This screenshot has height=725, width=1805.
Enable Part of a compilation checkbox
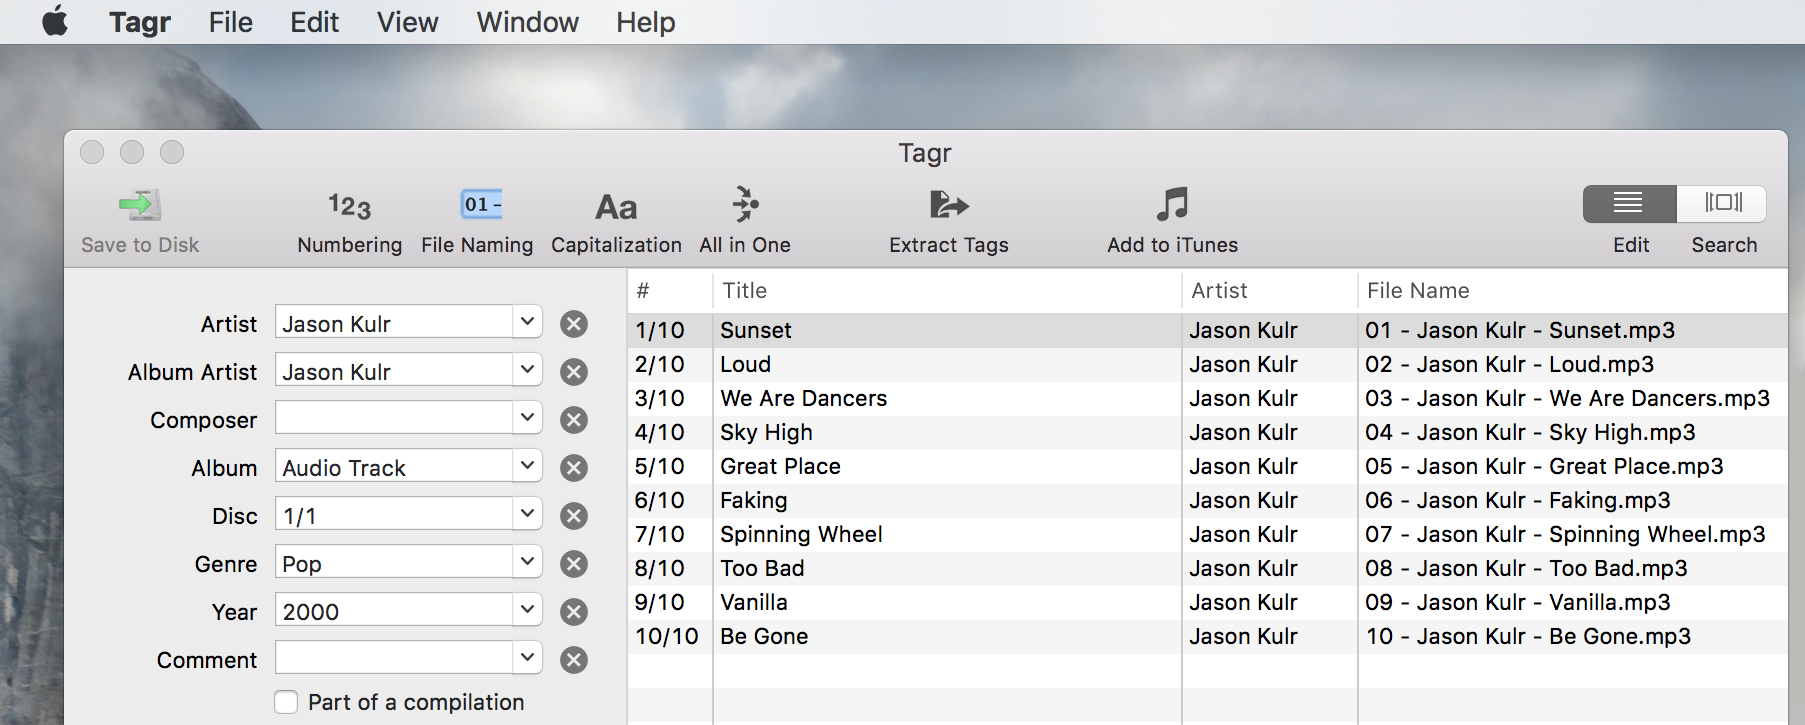(x=286, y=702)
